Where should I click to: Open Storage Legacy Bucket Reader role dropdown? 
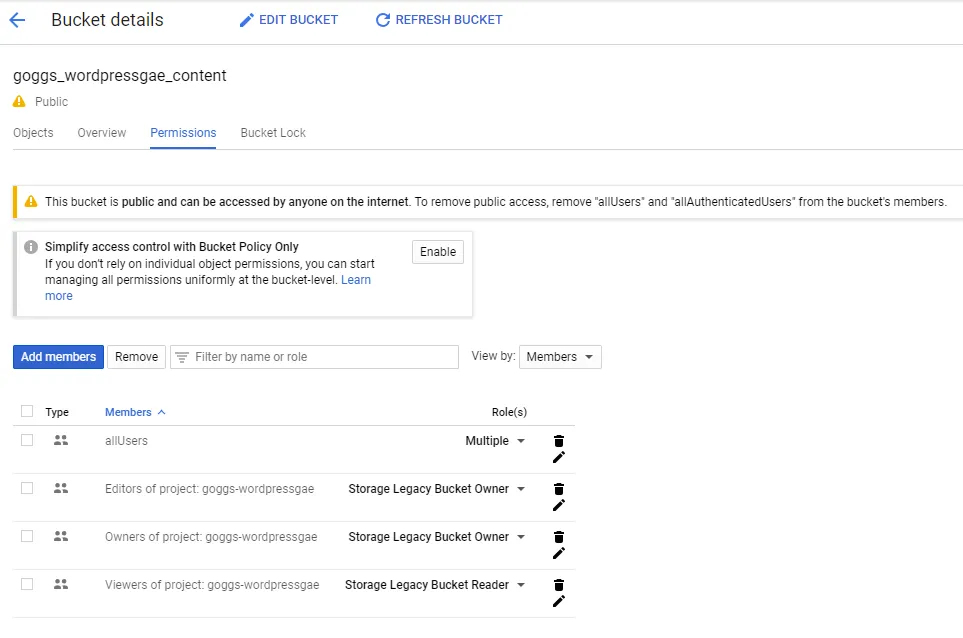coord(434,584)
